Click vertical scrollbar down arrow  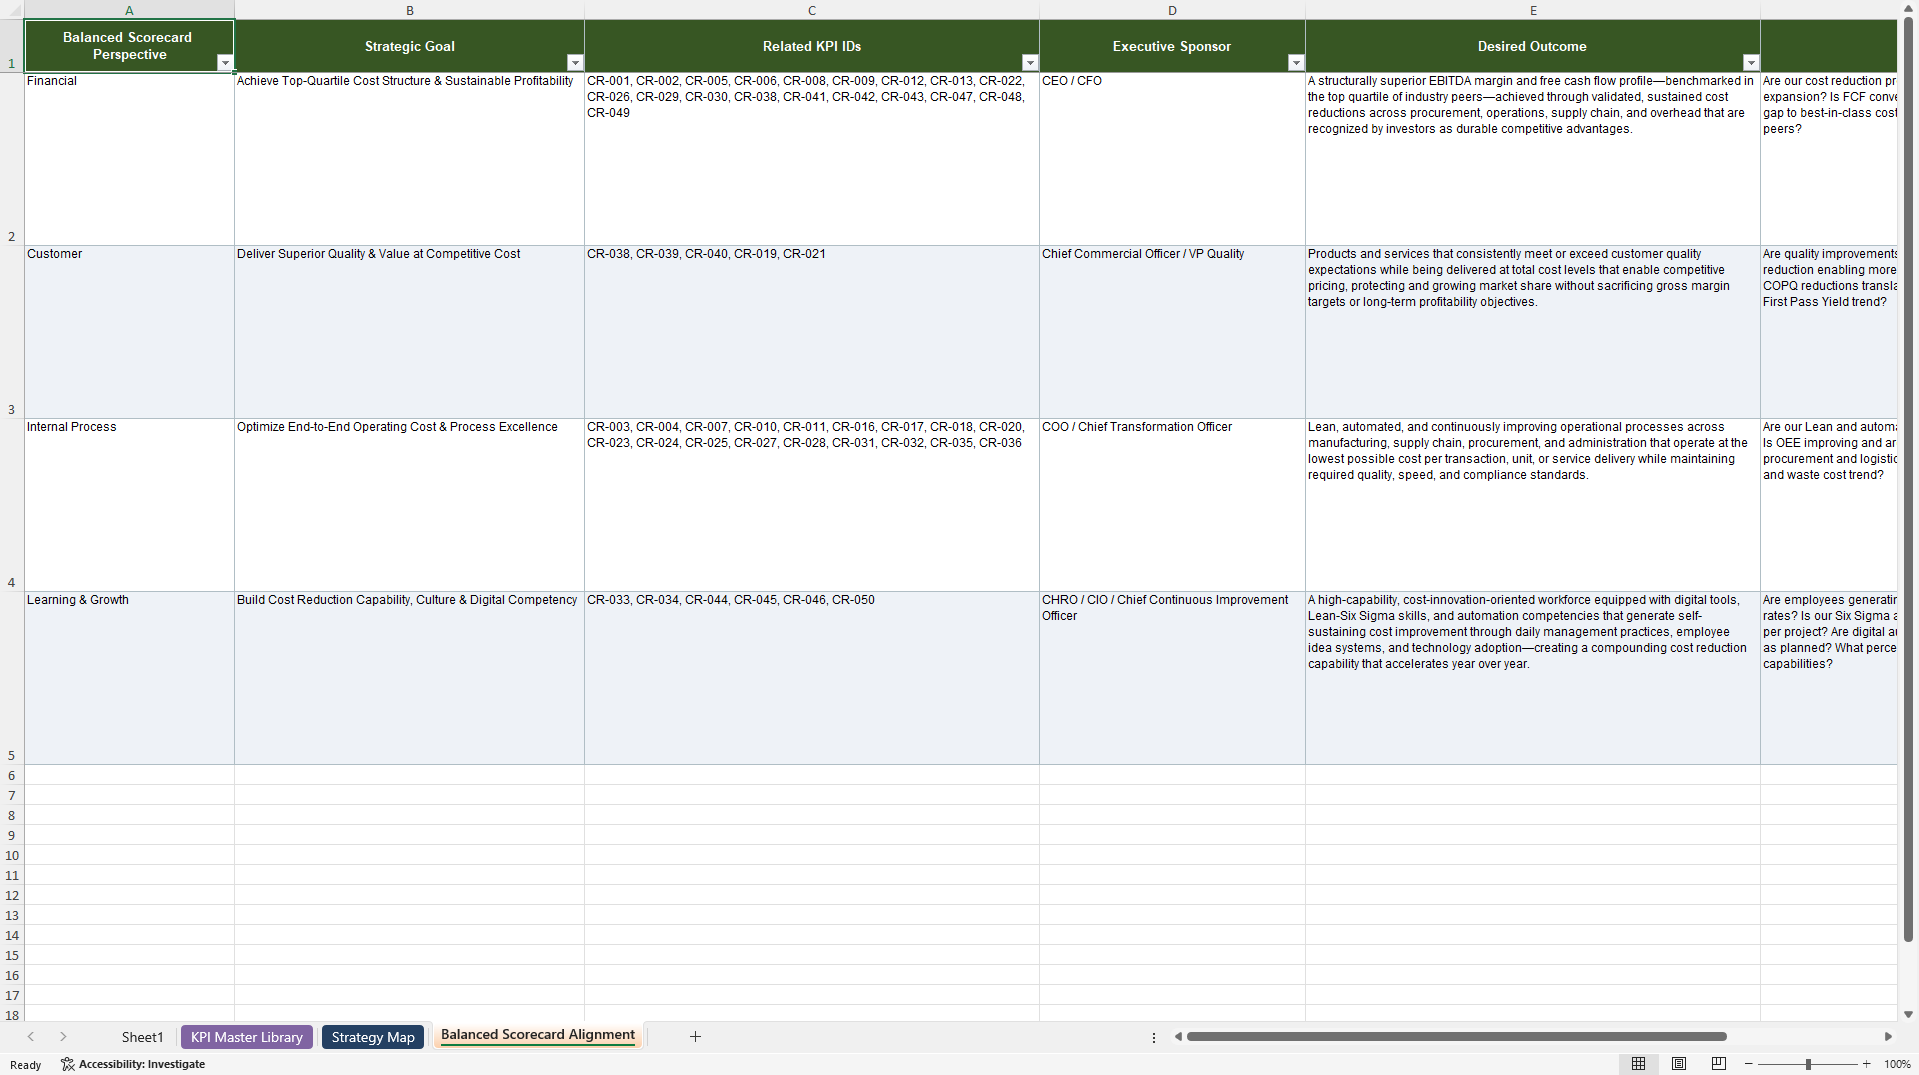(1908, 1014)
